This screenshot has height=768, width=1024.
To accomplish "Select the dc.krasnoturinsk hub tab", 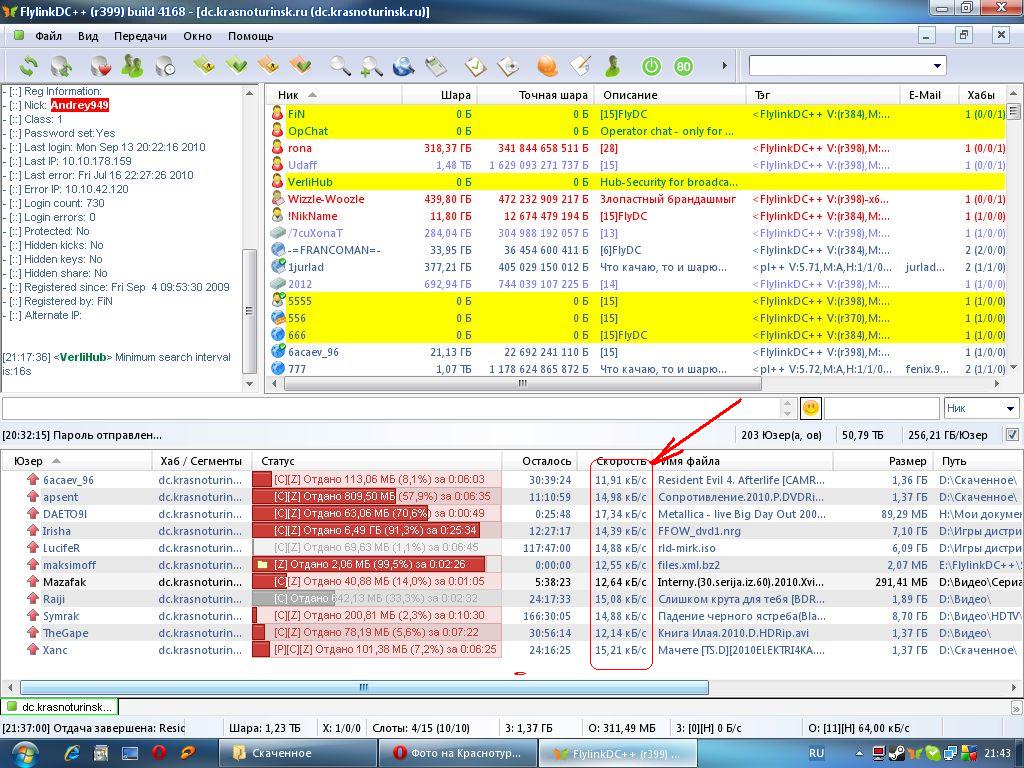I will point(59,707).
